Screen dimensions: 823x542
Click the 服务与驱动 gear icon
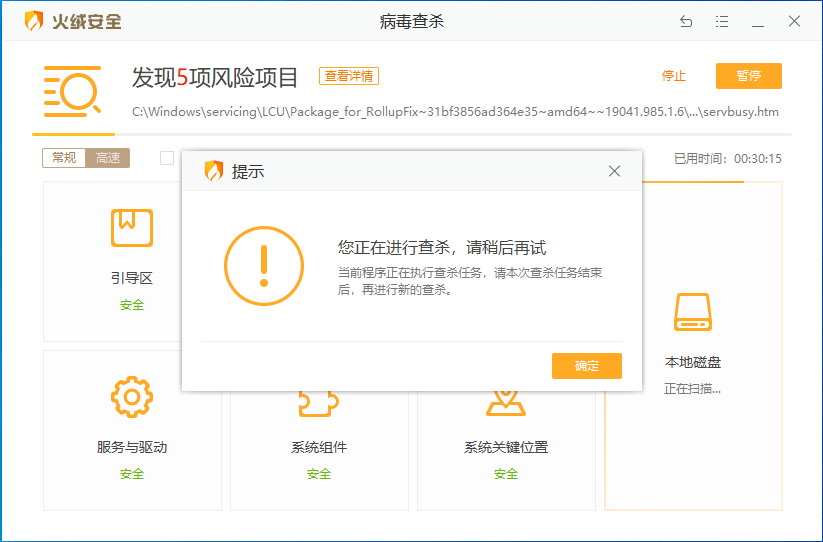[132, 397]
